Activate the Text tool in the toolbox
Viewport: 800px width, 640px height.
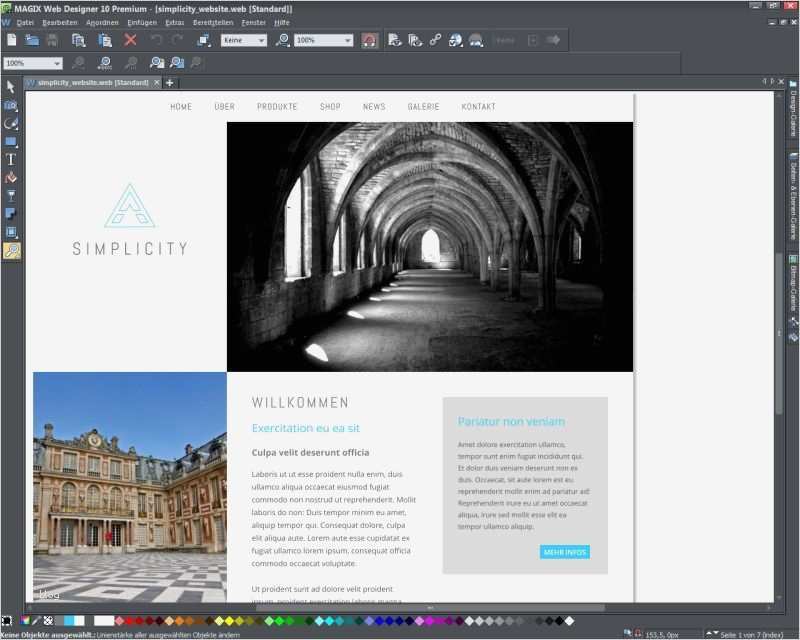tap(12, 159)
